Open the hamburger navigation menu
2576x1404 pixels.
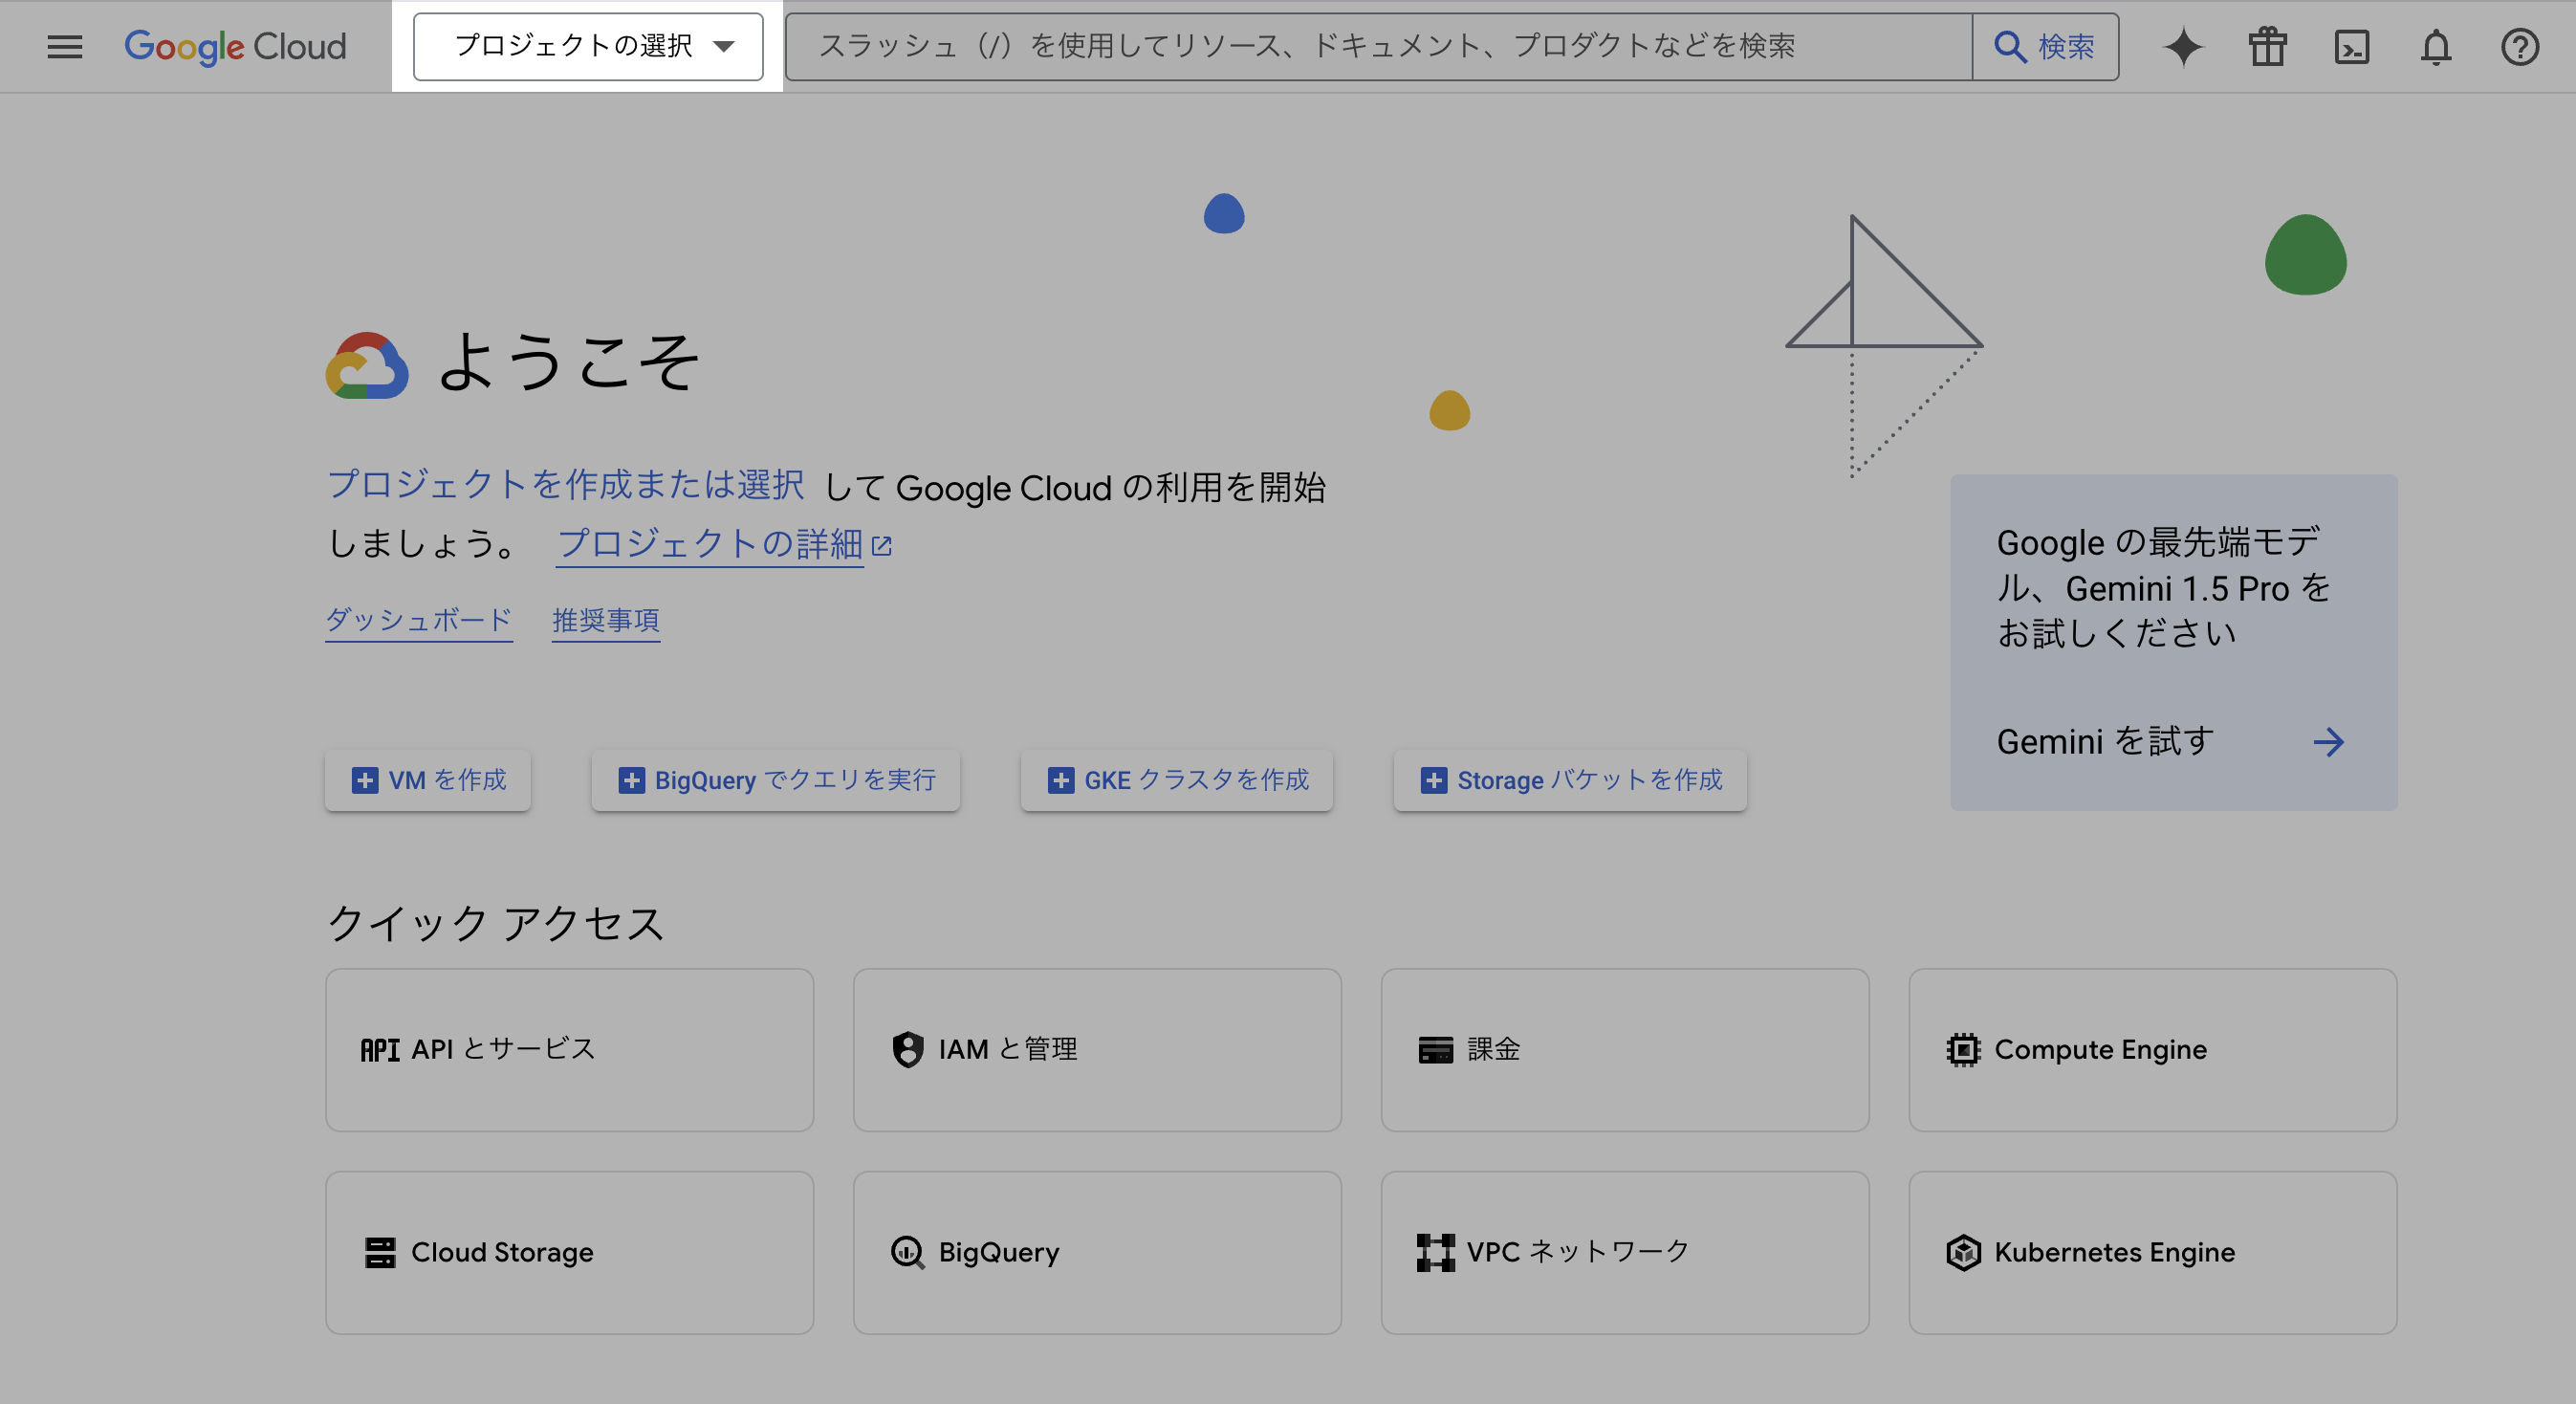[65, 47]
